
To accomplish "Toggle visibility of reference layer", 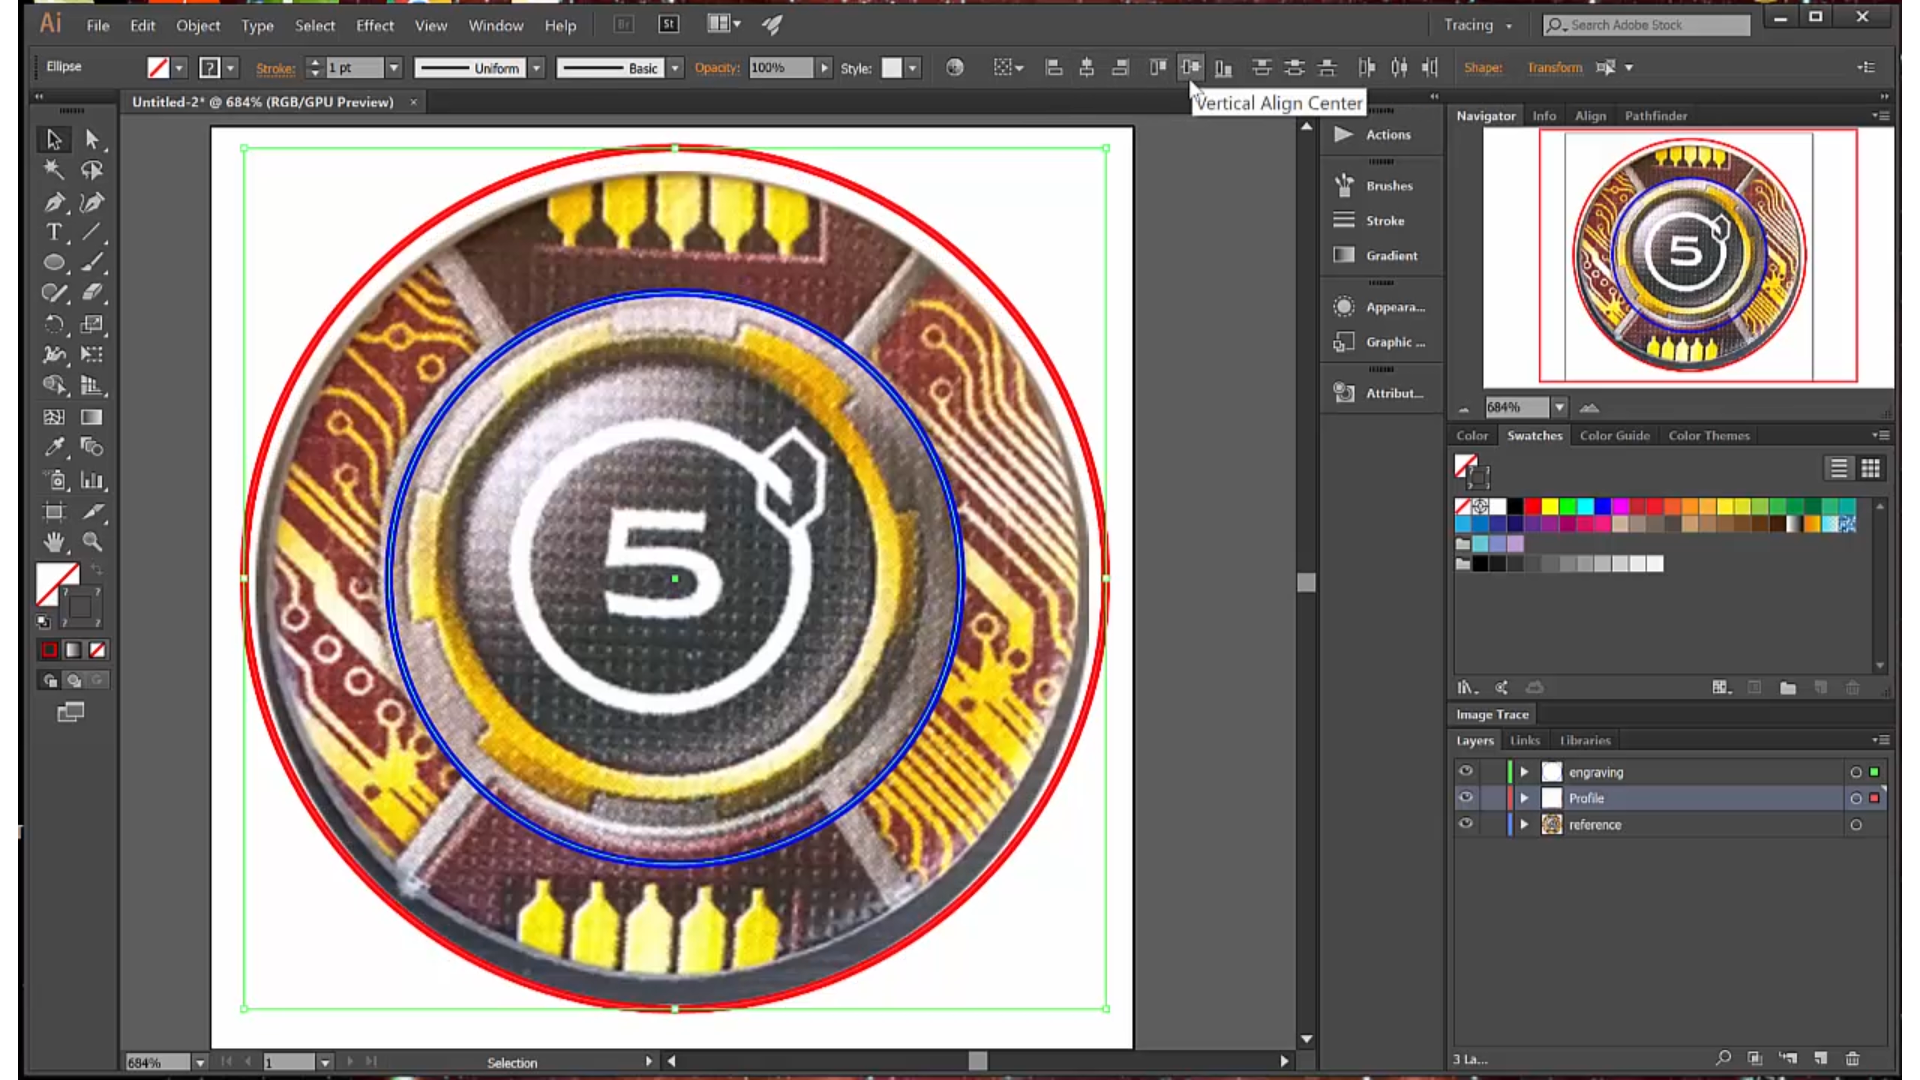I will pyautogui.click(x=1464, y=823).
